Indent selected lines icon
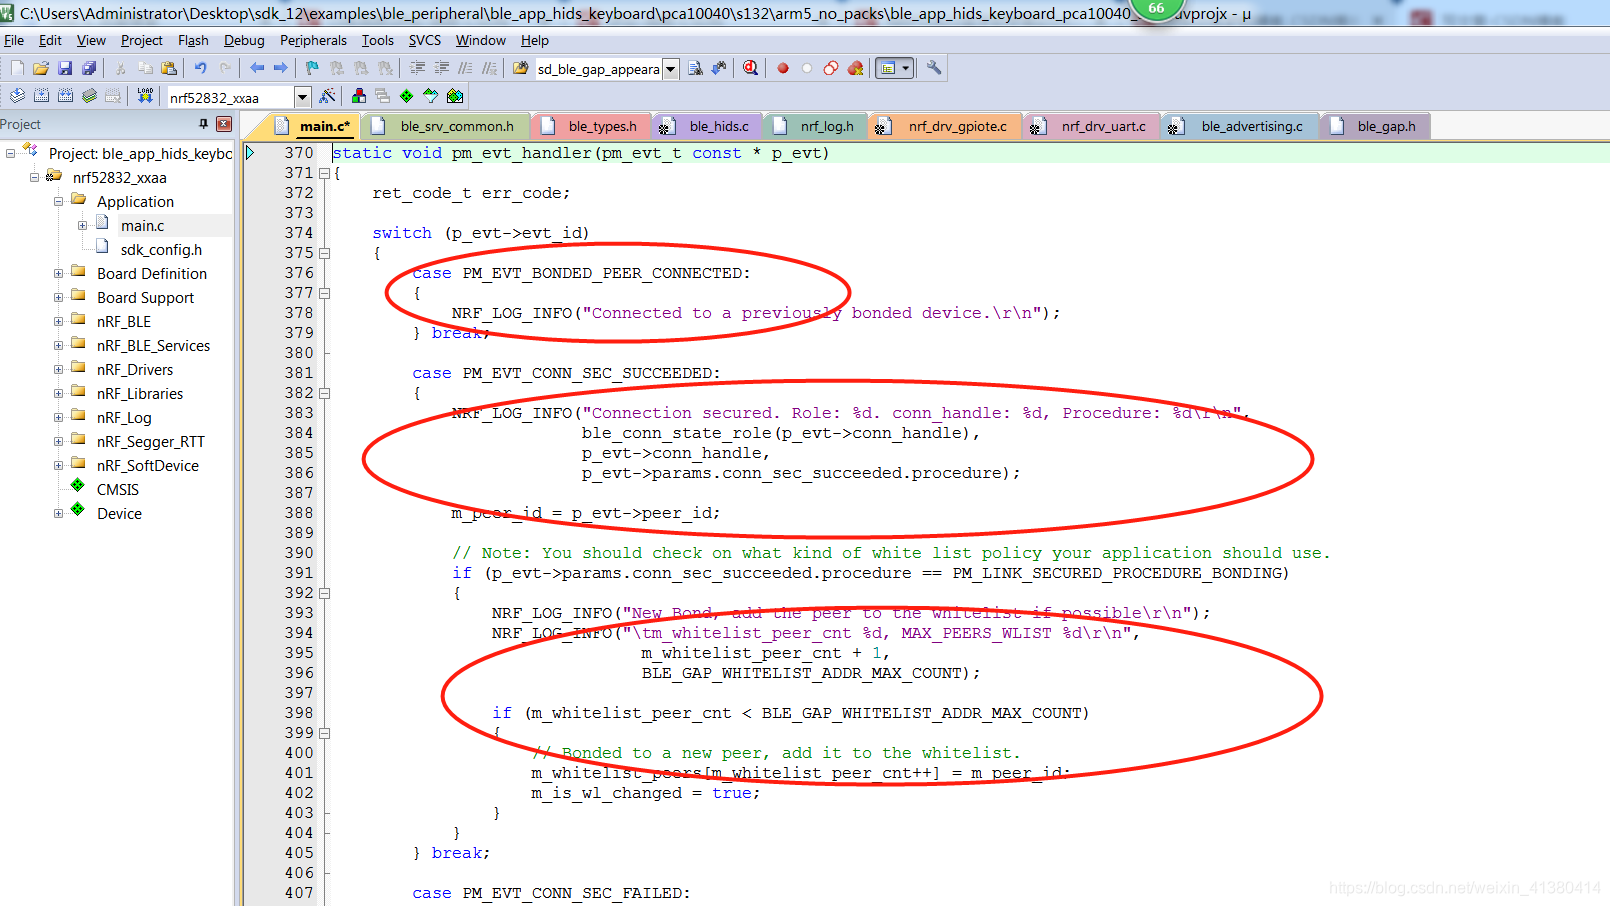The width and height of the screenshot is (1610, 906). tap(417, 68)
